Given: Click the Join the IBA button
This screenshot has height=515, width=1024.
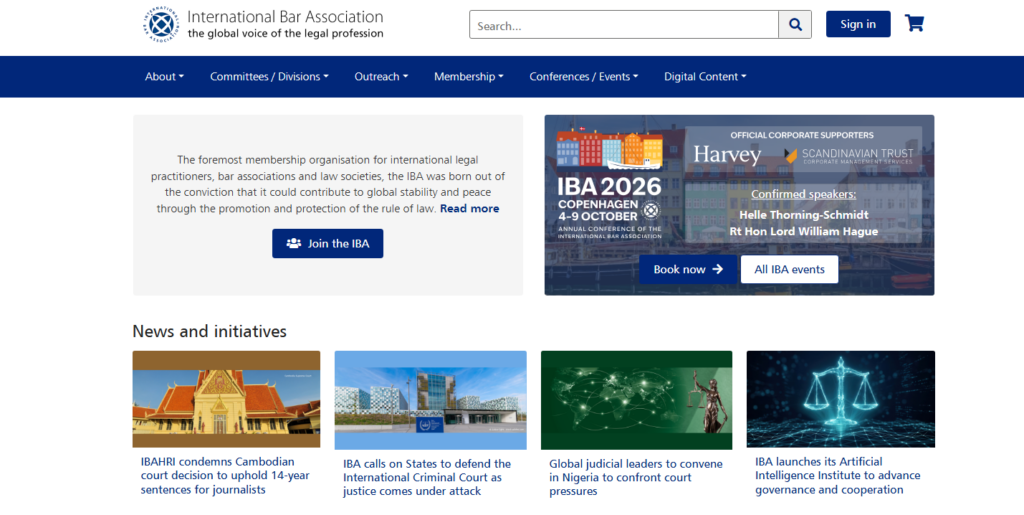Looking at the screenshot, I should (x=328, y=243).
